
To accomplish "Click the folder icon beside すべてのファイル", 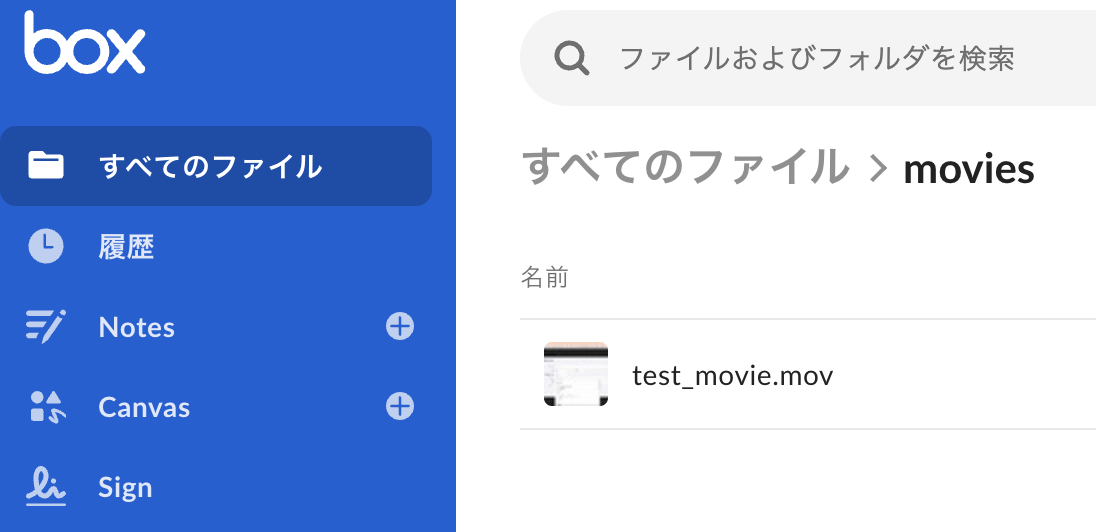I will 45,166.
